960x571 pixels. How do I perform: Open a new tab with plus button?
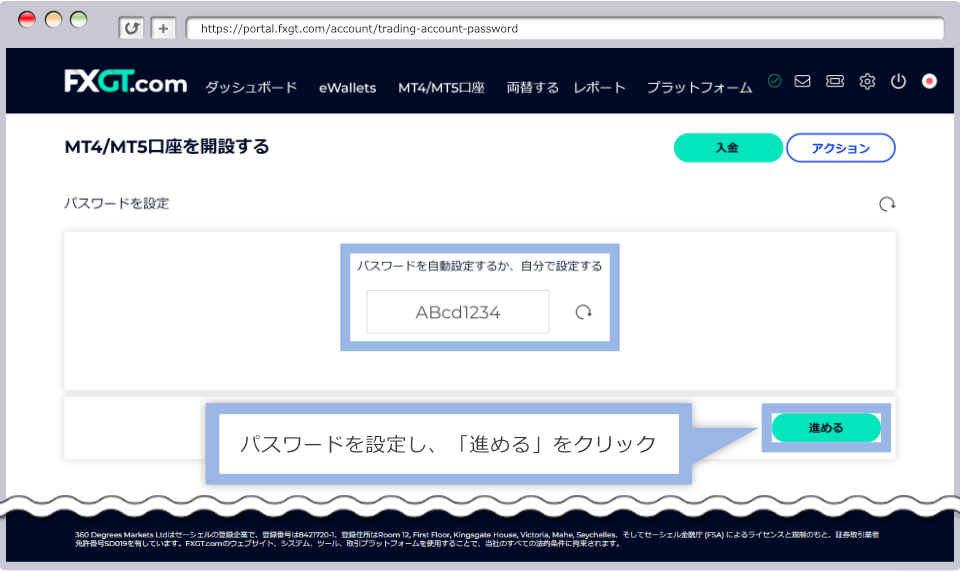pyautogui.click(x=163, y=28)
